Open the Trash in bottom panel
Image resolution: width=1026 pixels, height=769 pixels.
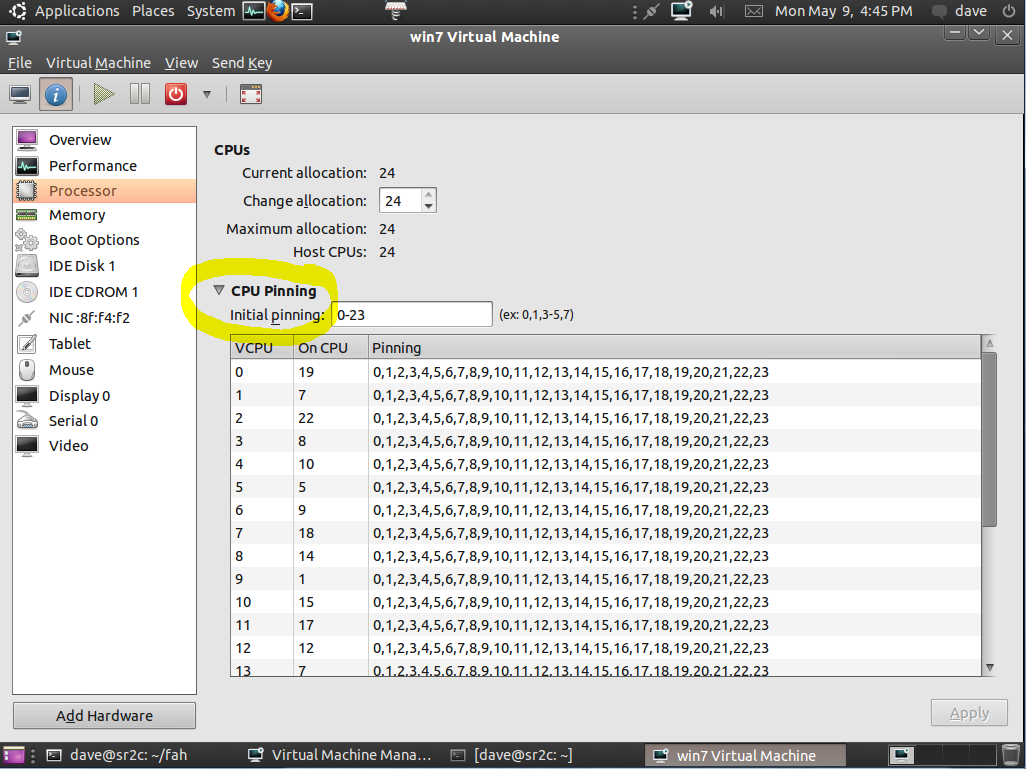1012,755
